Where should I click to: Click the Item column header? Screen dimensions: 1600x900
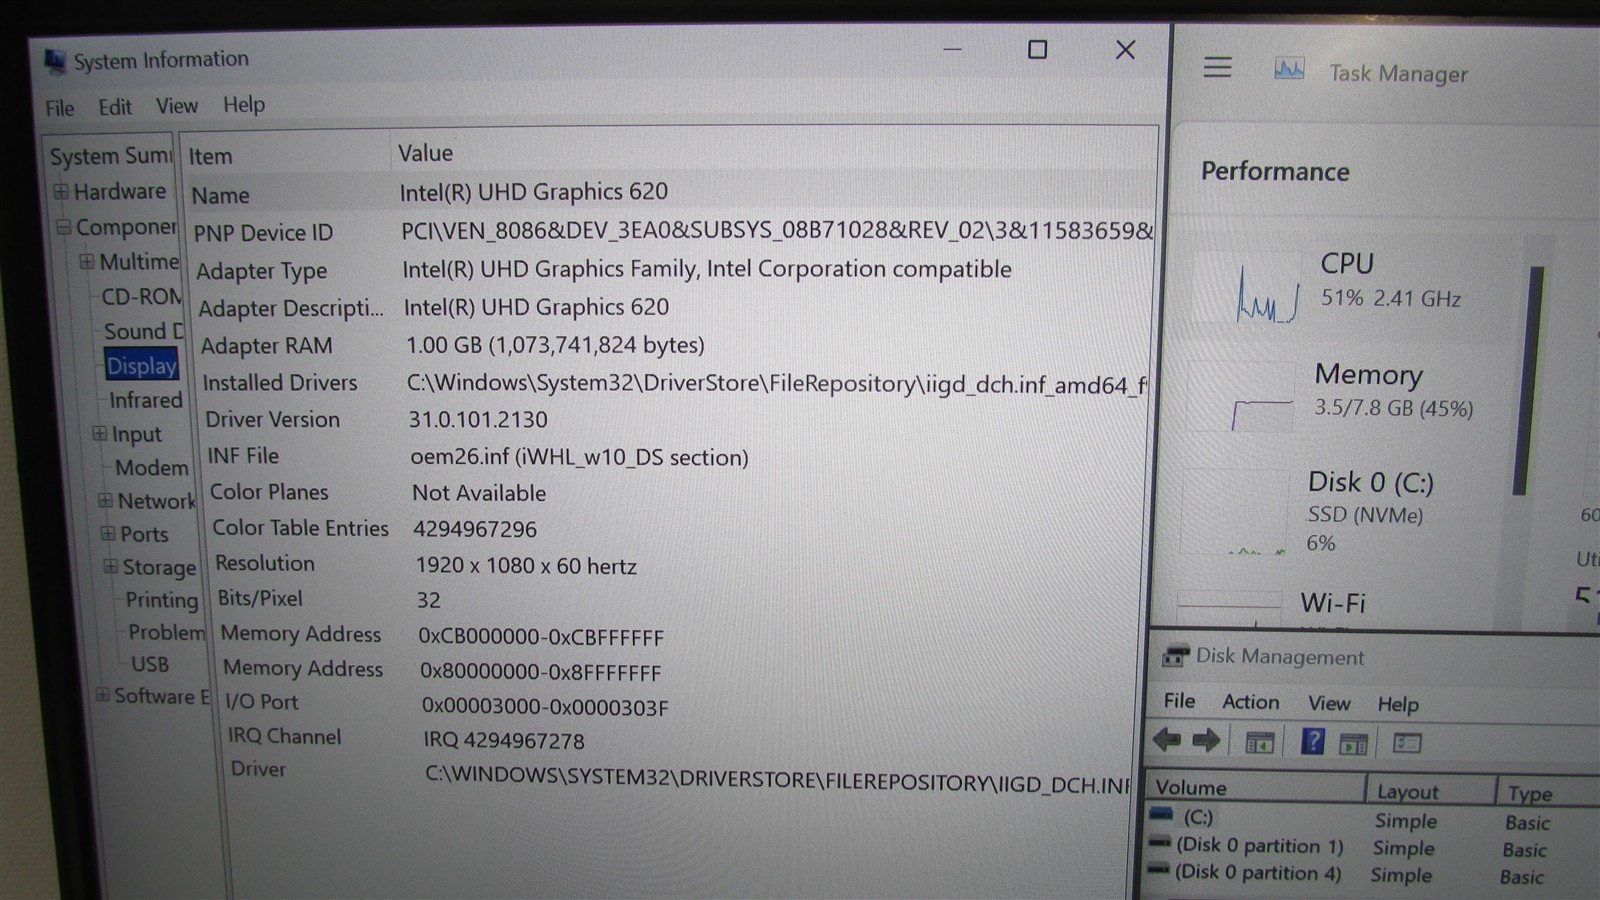[x=285, y=156]
